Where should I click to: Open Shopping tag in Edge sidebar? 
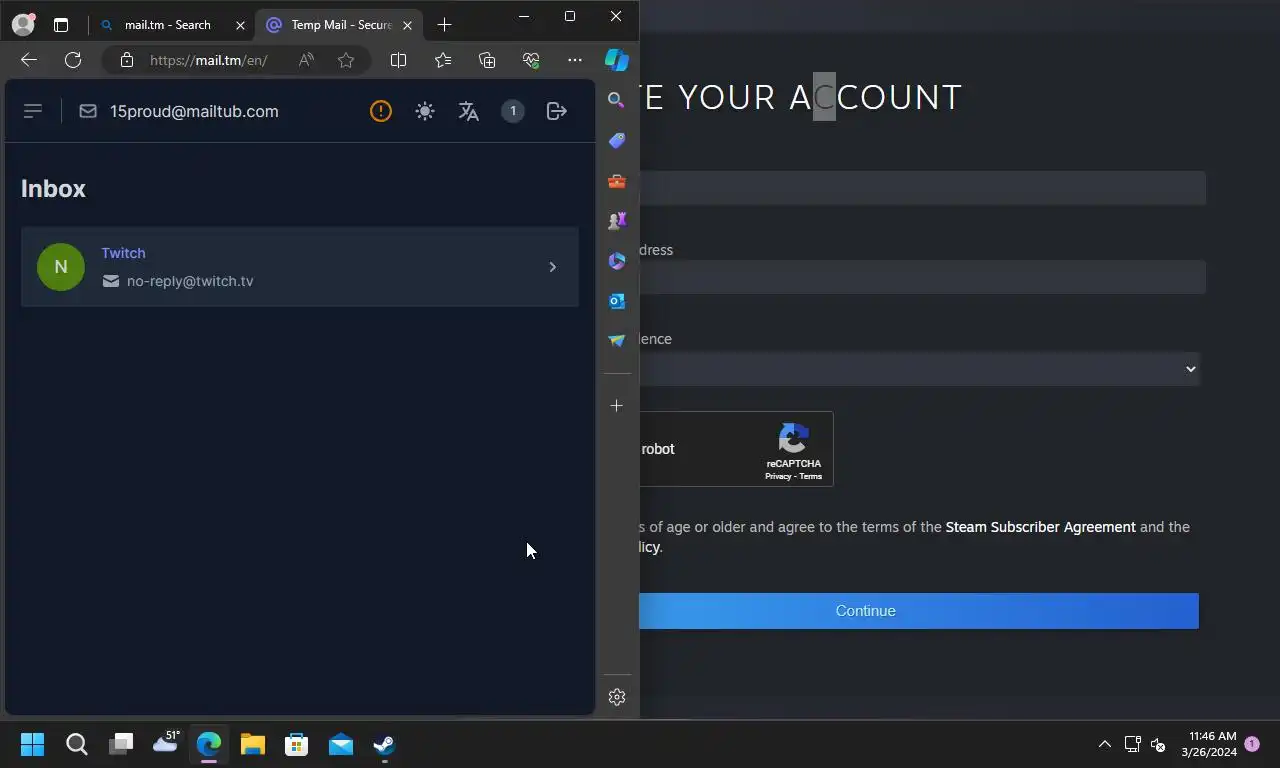pos(617,140)
